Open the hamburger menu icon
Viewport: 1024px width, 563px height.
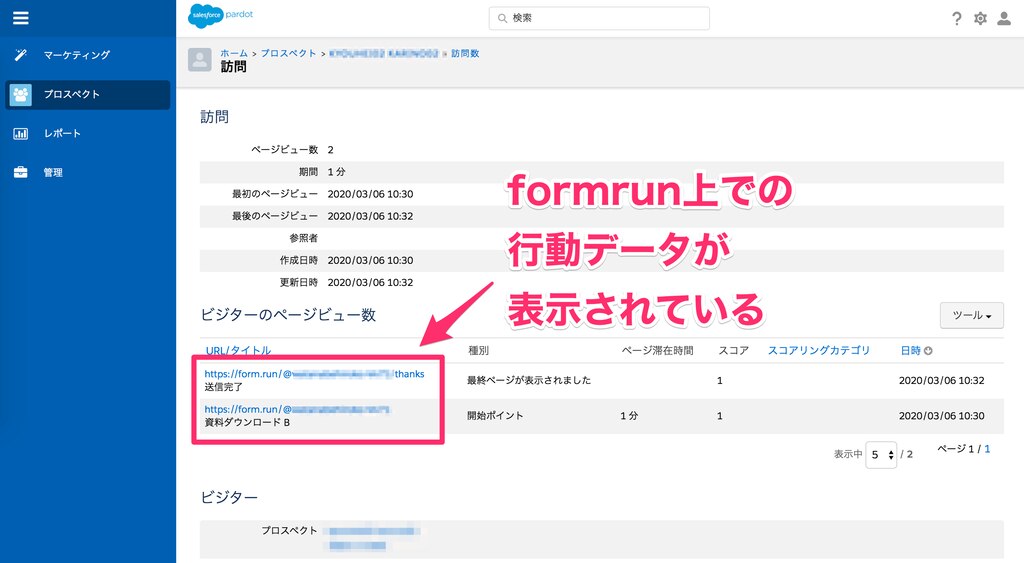point(21,18)
